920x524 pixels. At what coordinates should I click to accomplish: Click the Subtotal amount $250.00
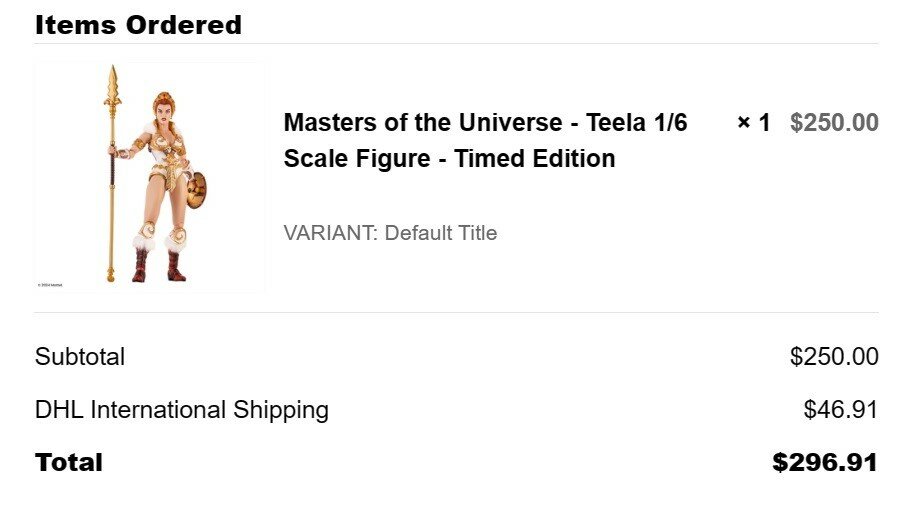(834, 357)
